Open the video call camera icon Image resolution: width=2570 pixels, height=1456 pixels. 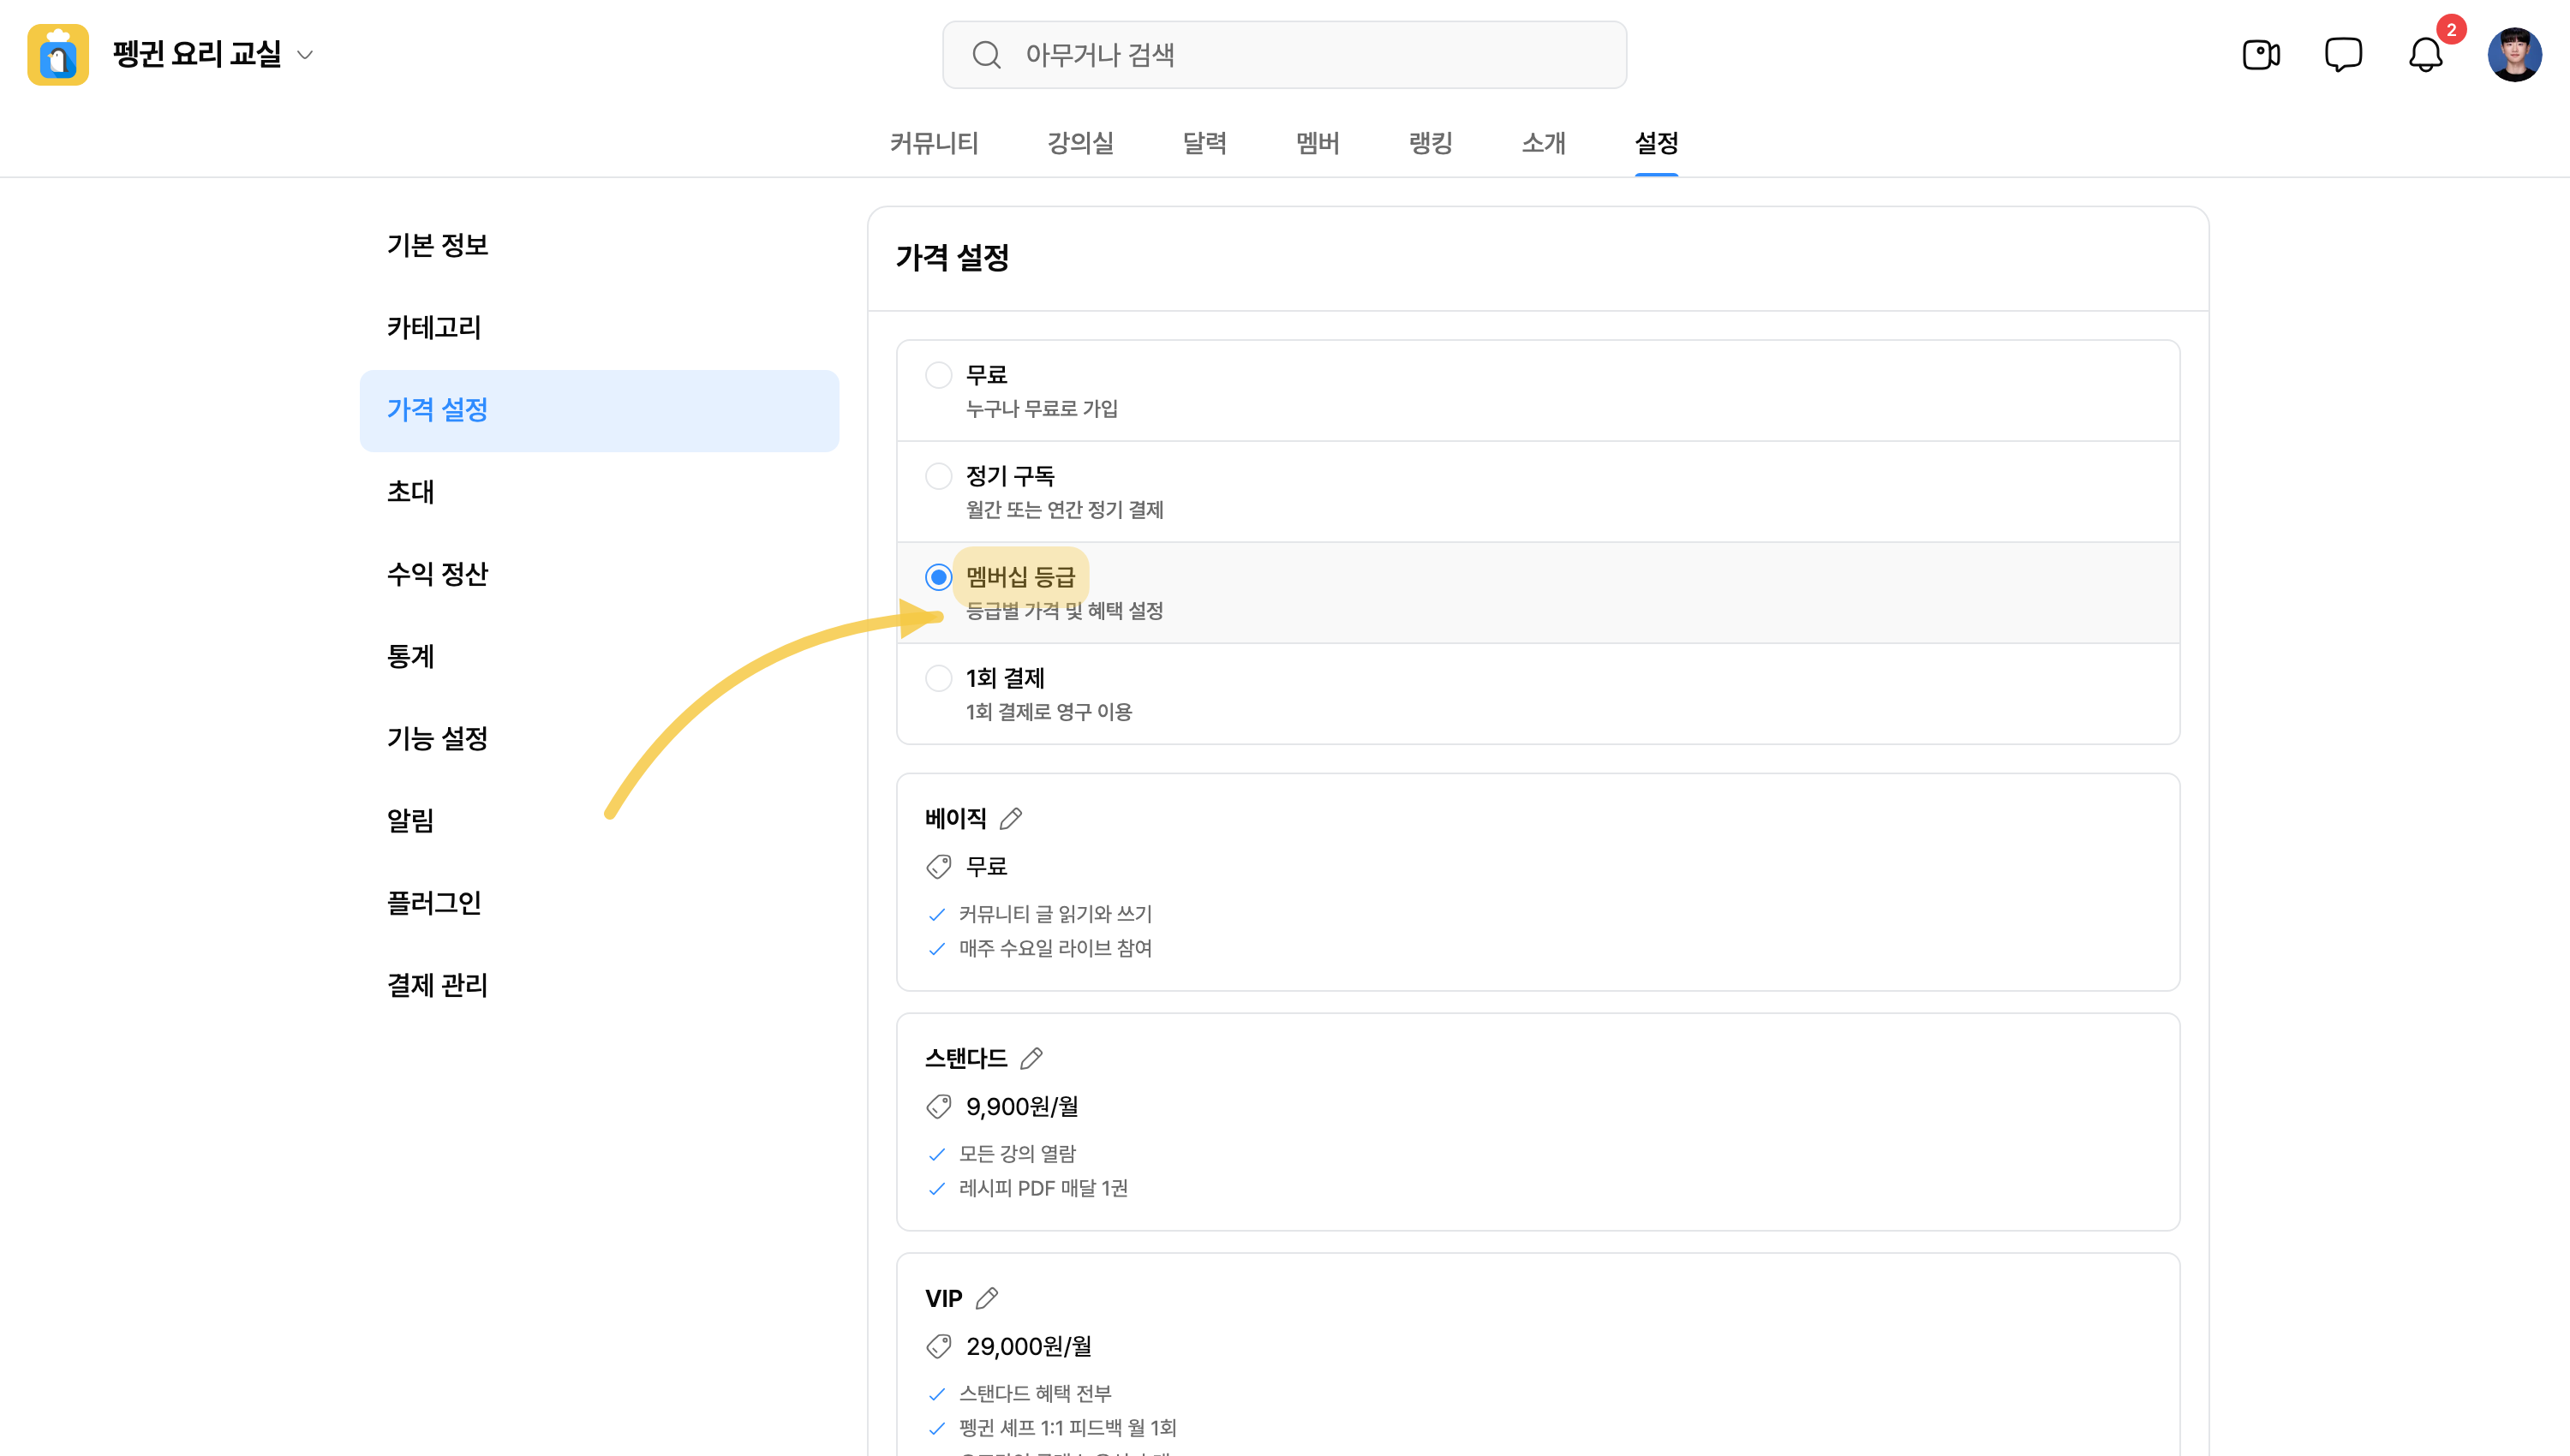click(x=2260, y=54)
